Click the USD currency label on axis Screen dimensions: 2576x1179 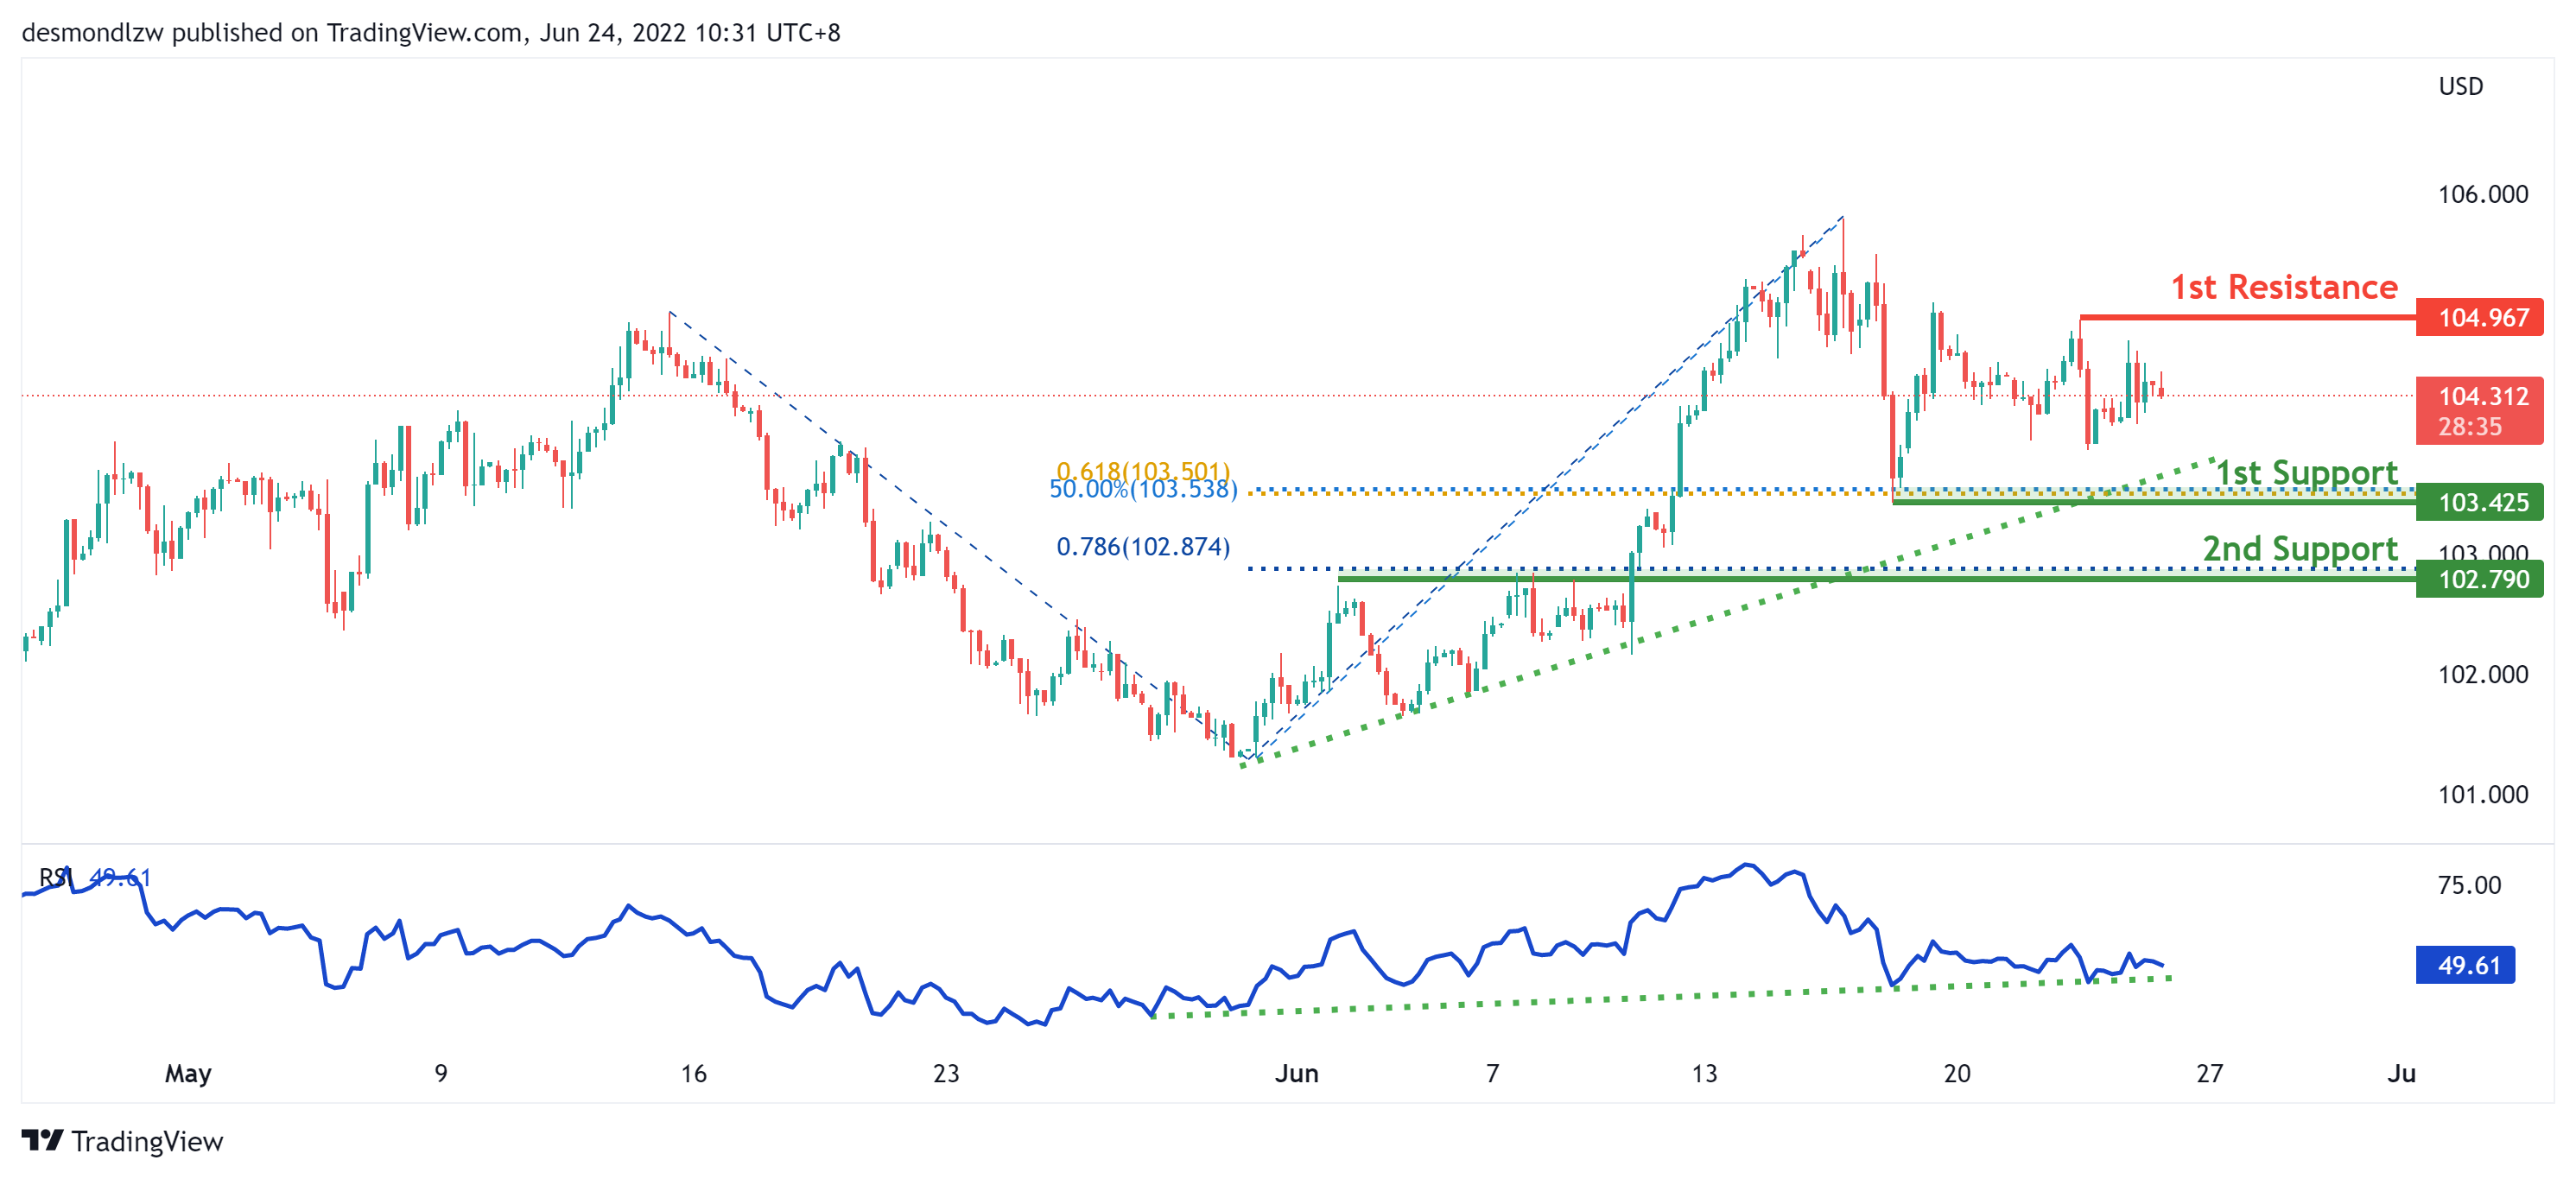[x=2460, y=87]
